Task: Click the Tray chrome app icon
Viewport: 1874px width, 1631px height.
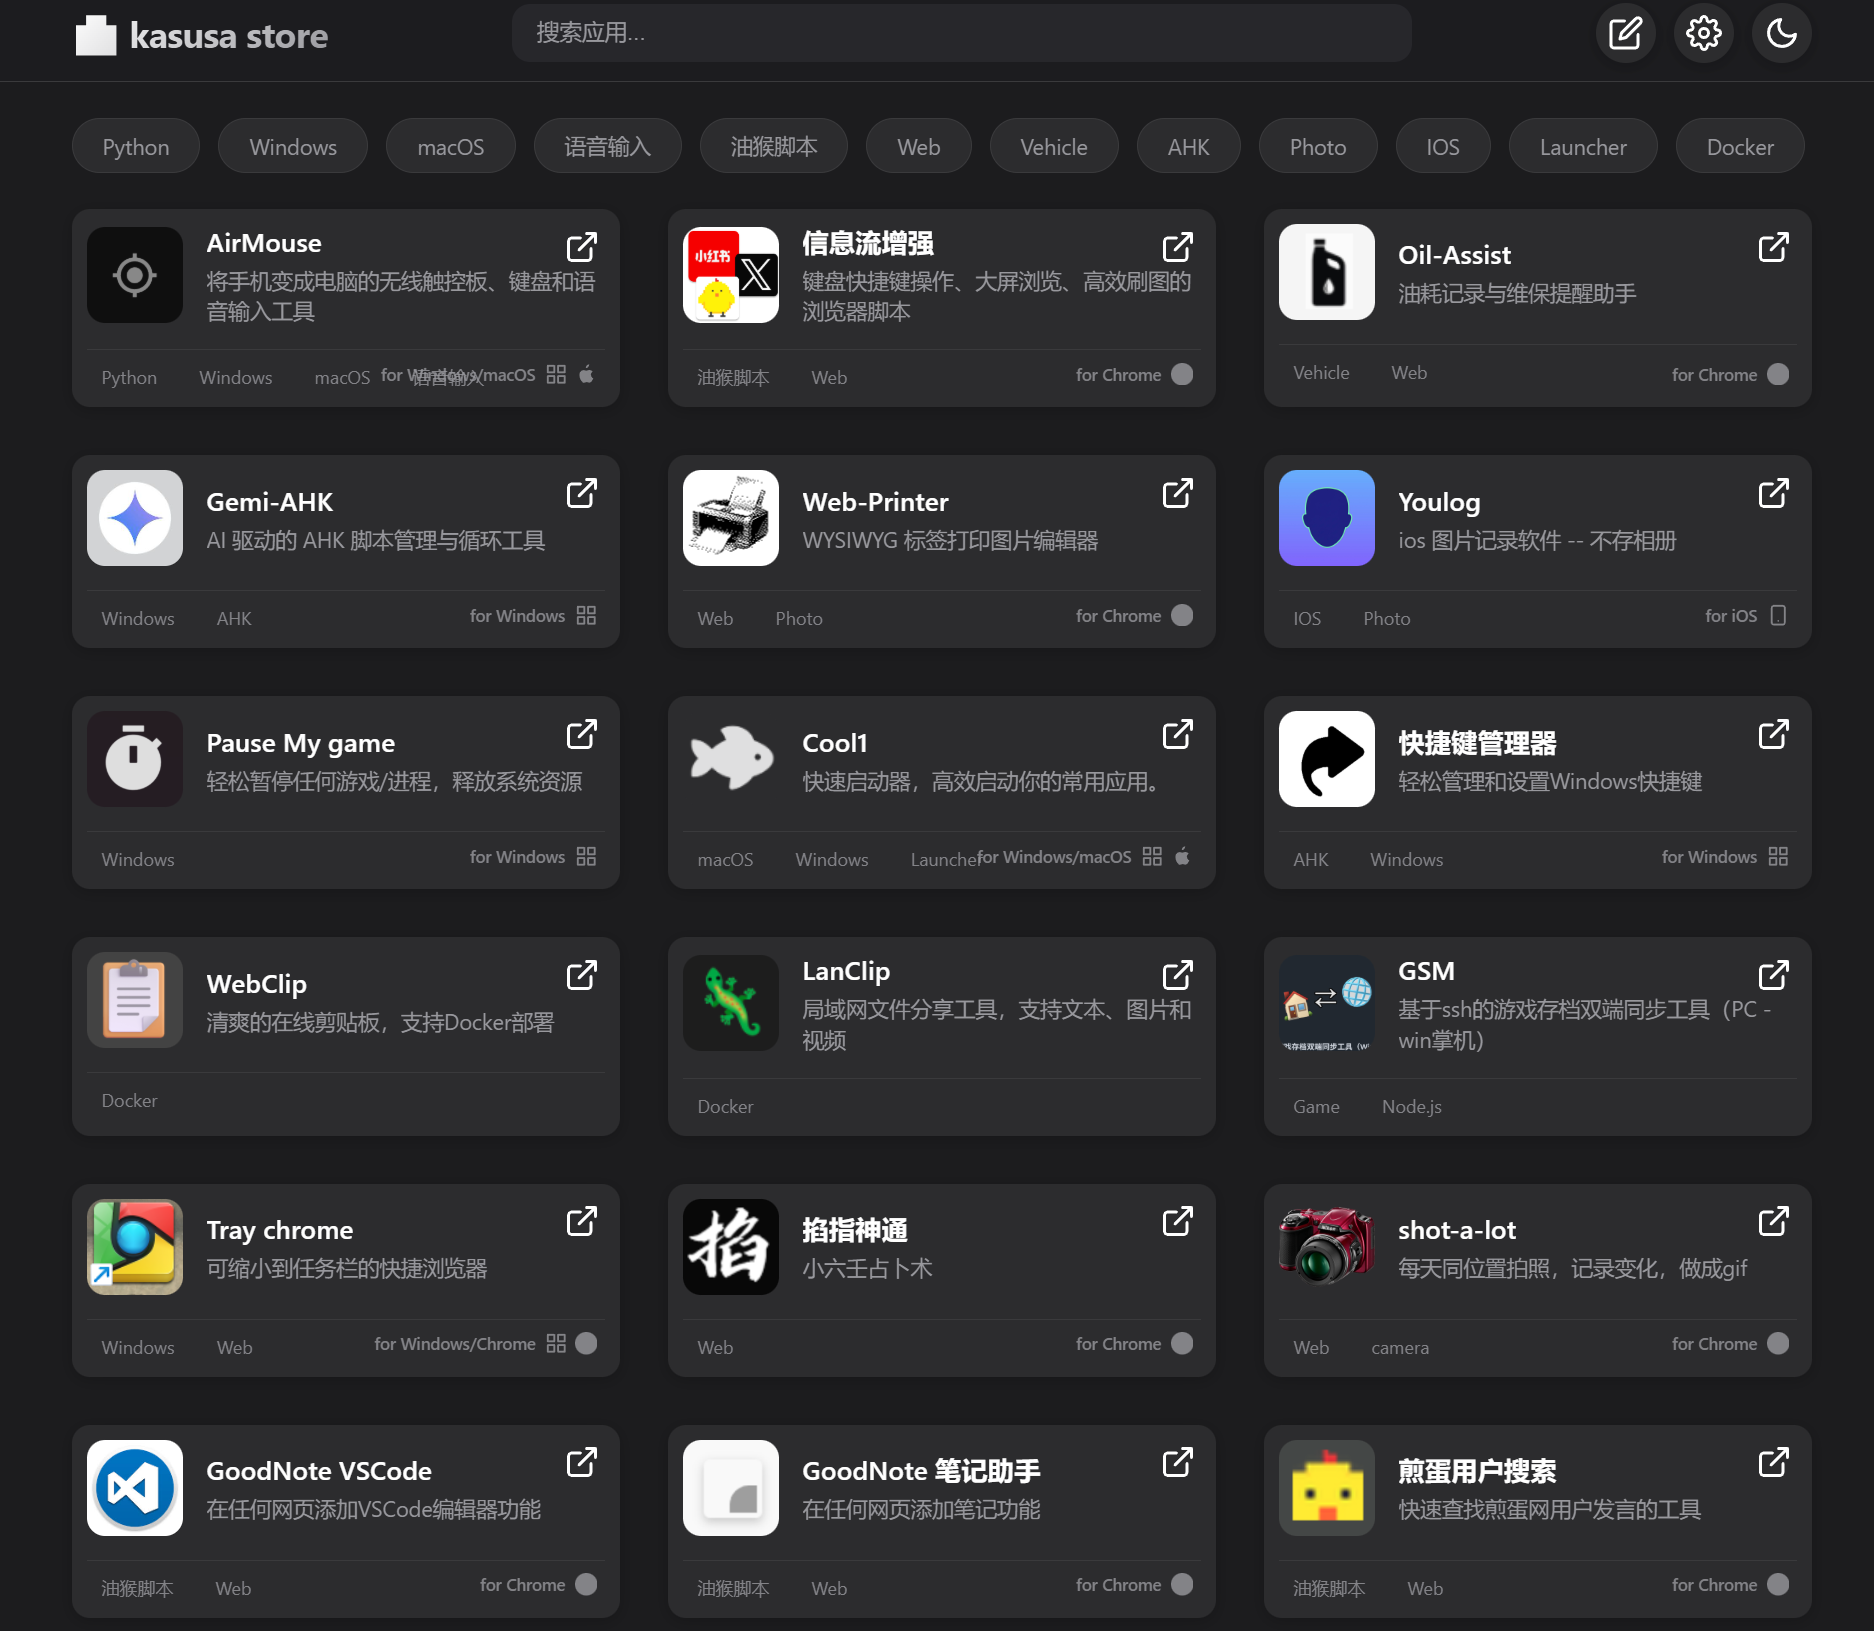Action: pos(135,1247)
